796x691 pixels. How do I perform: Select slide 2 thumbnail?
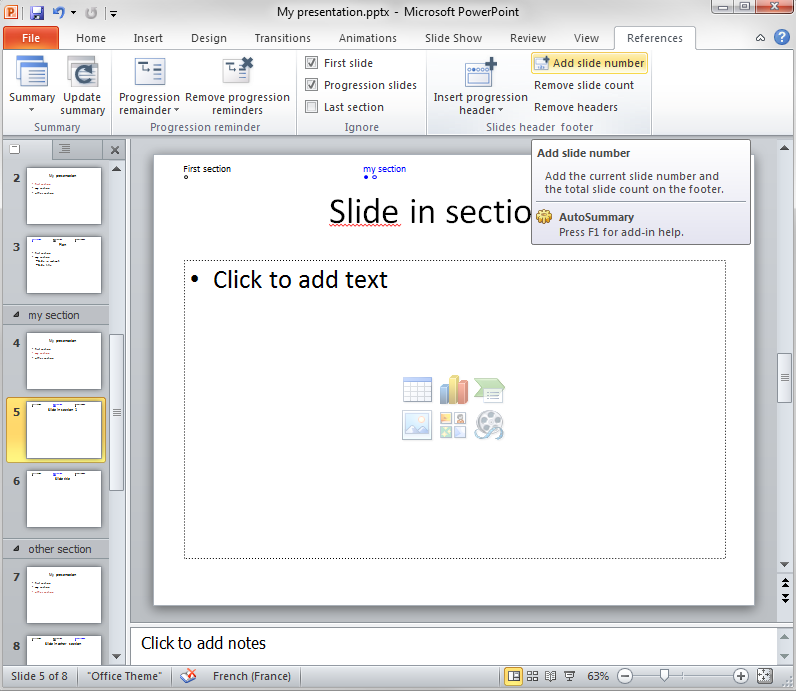pyautogui.click(x=64, y=195)
